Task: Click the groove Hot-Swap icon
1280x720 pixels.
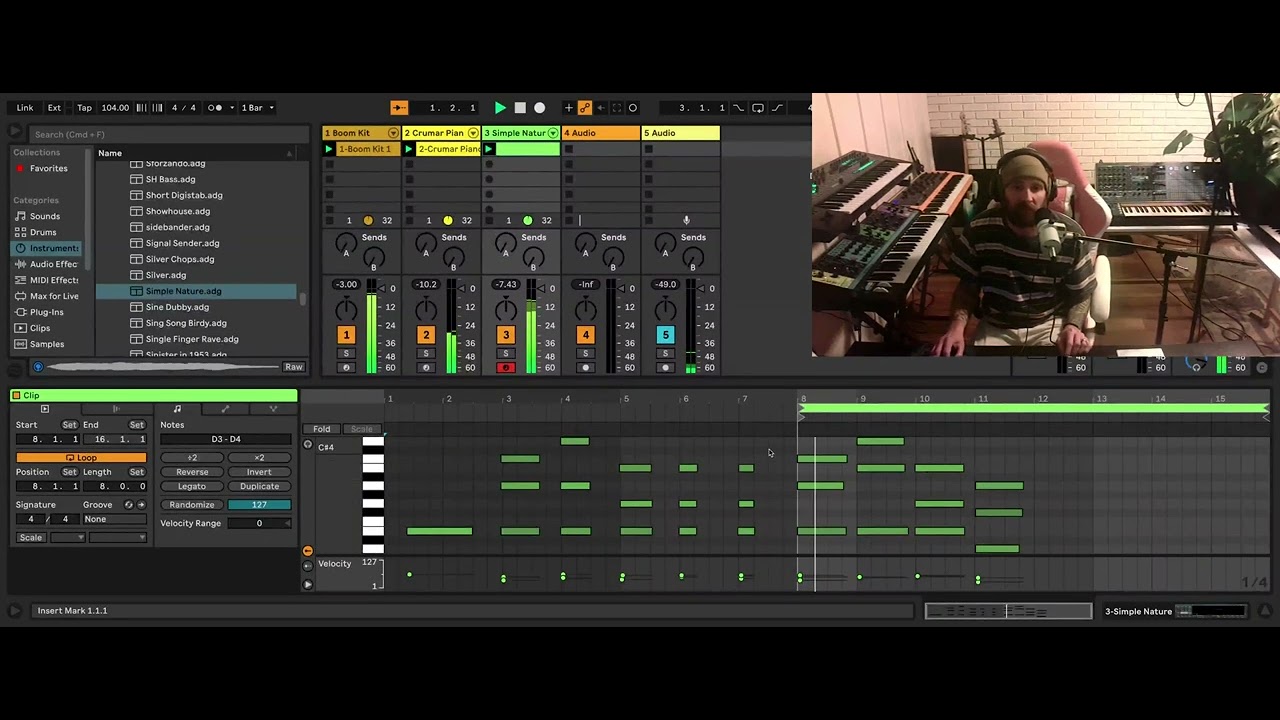Action: [129, 505]
